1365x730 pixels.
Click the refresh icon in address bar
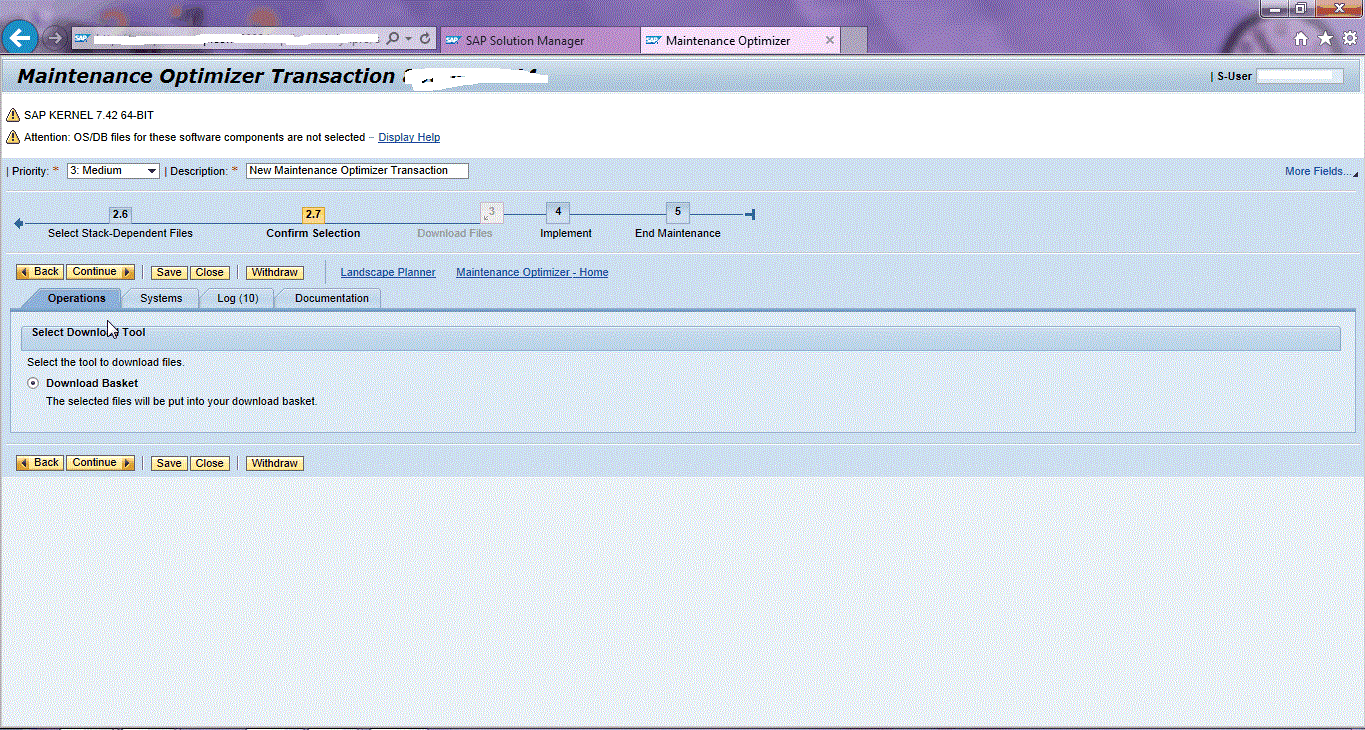426,39
